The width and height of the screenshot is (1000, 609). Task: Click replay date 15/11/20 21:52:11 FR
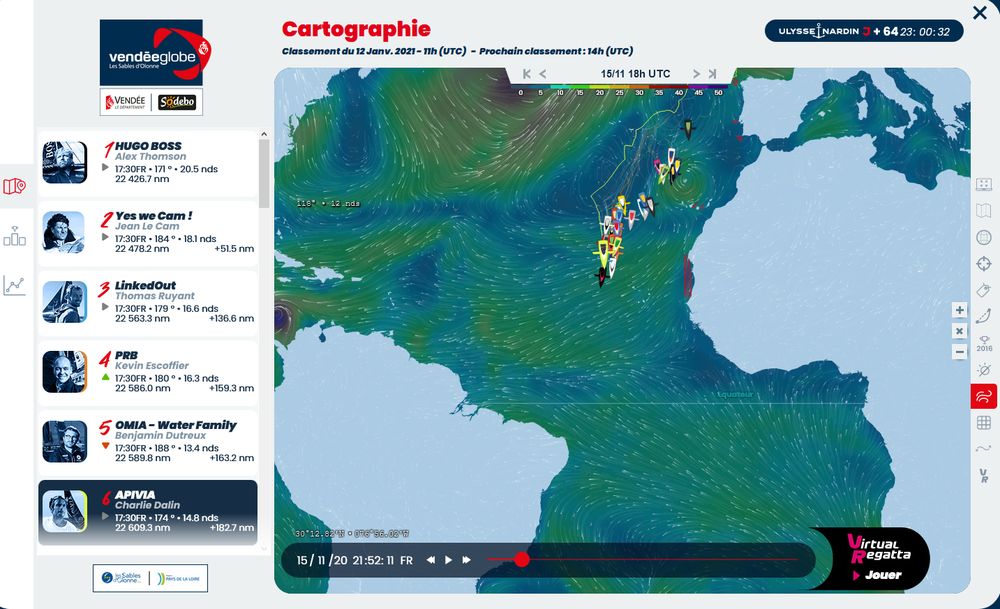pos(355,561)
